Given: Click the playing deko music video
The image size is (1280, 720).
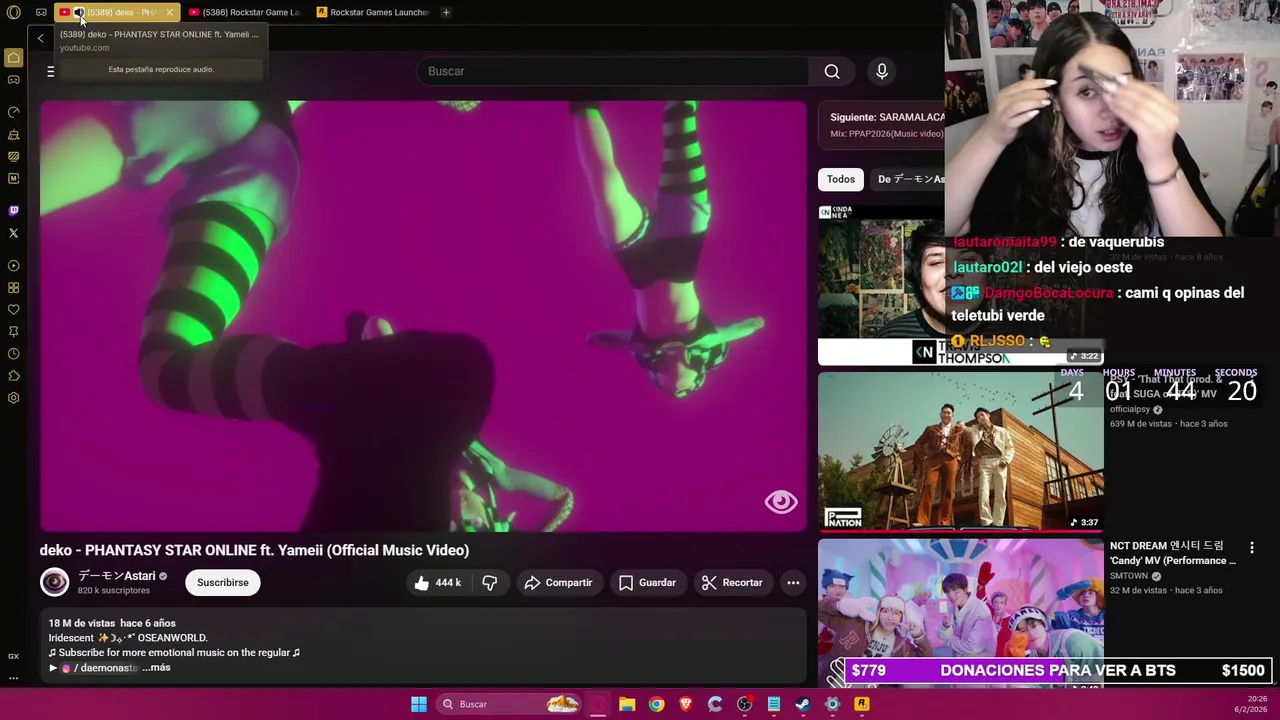Looking at the screenshot, I should tap(423, 316).
